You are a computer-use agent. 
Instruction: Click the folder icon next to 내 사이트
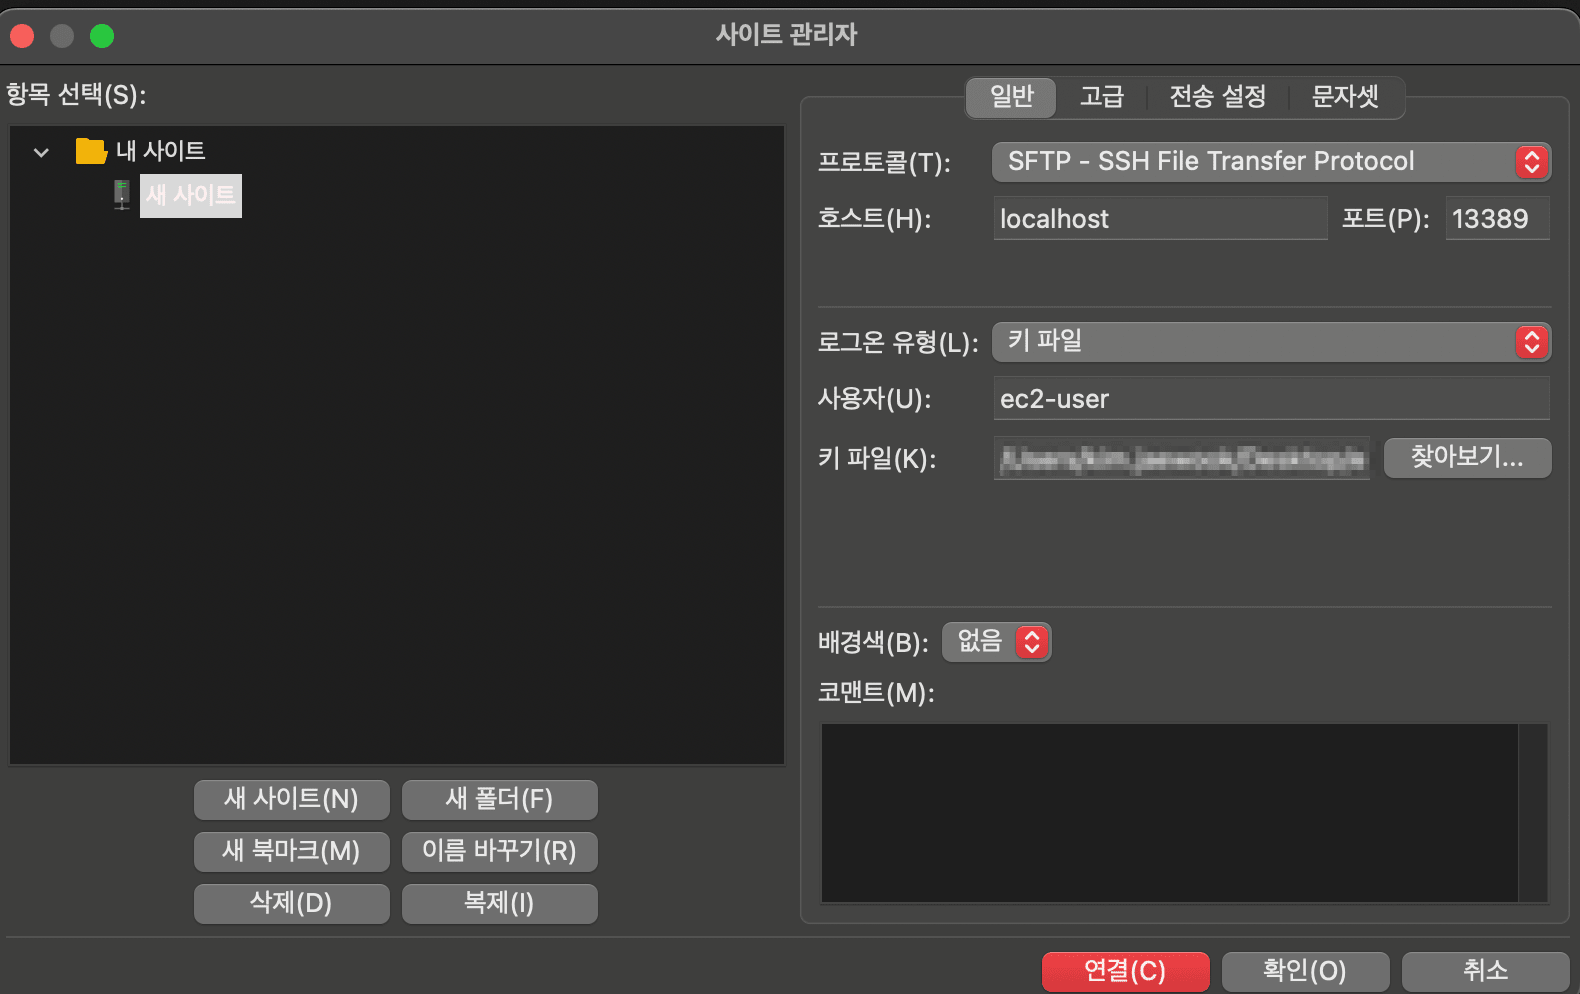(x=91, y=151)
